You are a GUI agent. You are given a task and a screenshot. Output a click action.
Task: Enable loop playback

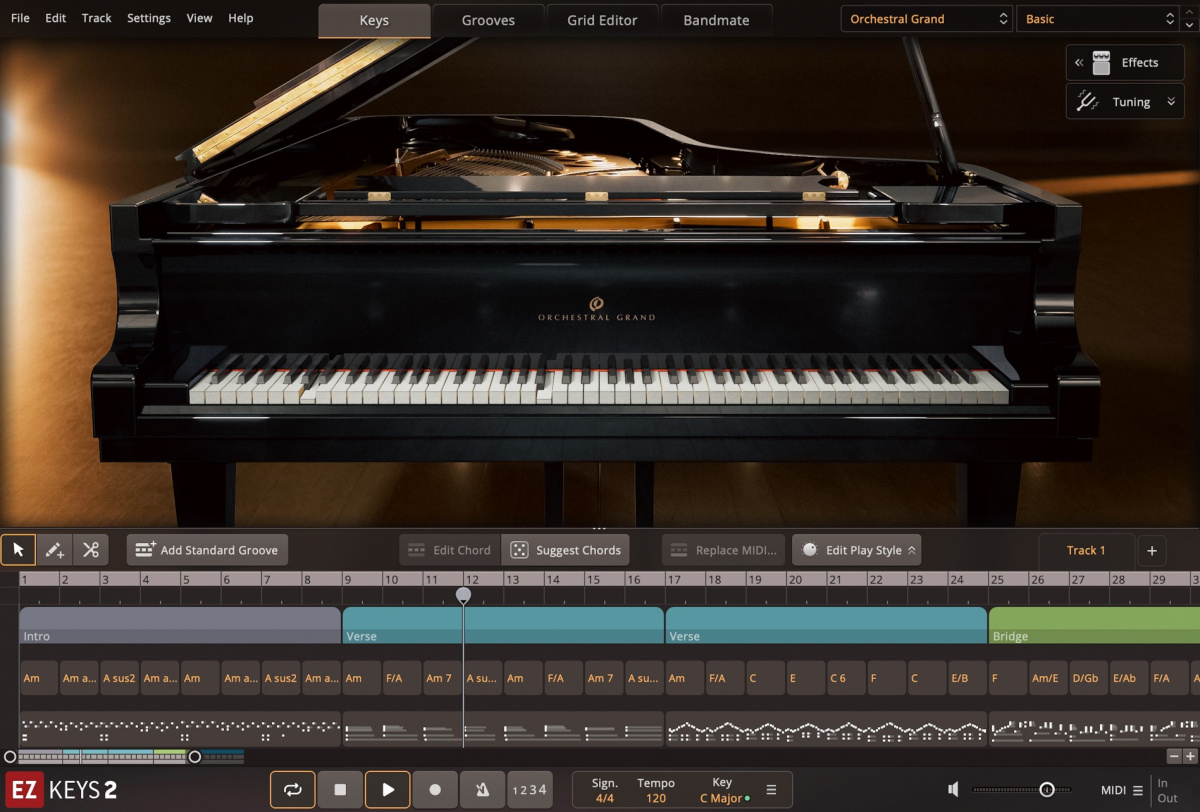point(292,789)
